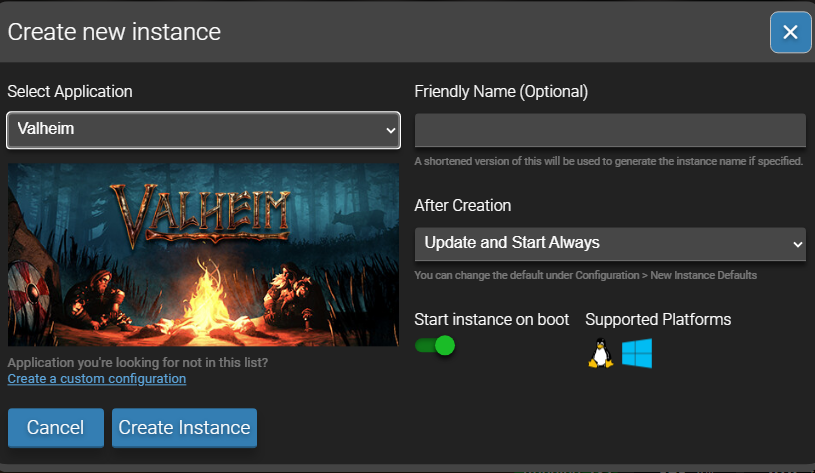Click the Supported Platforms label

[658, 319]
